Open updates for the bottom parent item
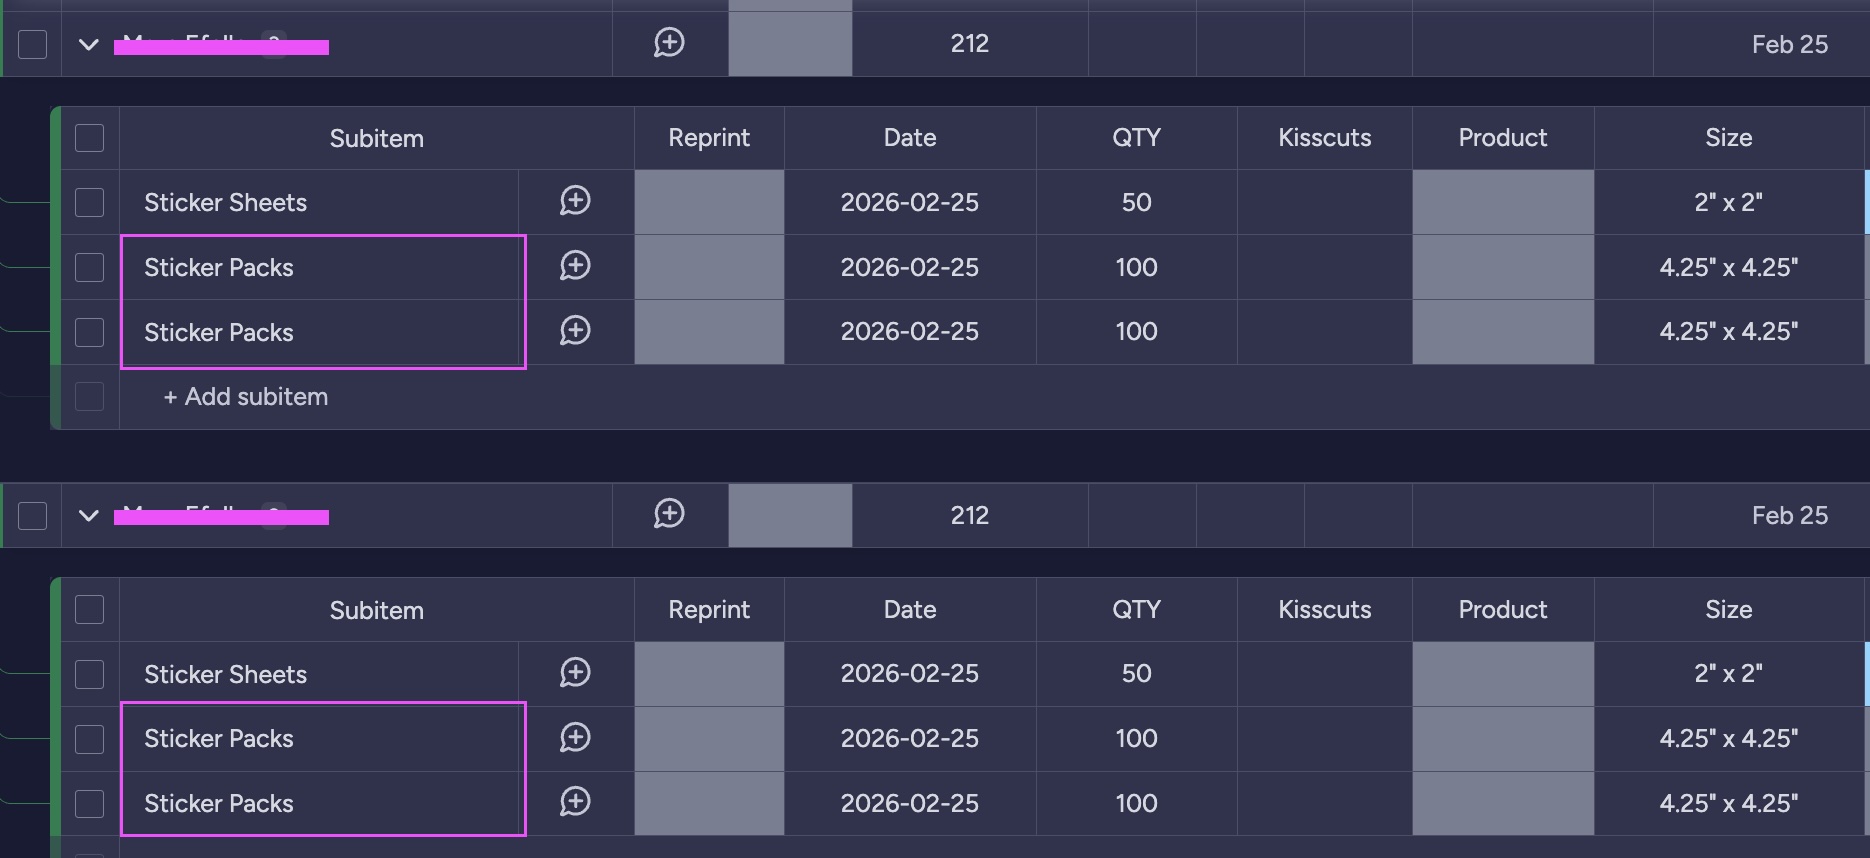Viewport: 1870px width, 858px height. [669, 514]
